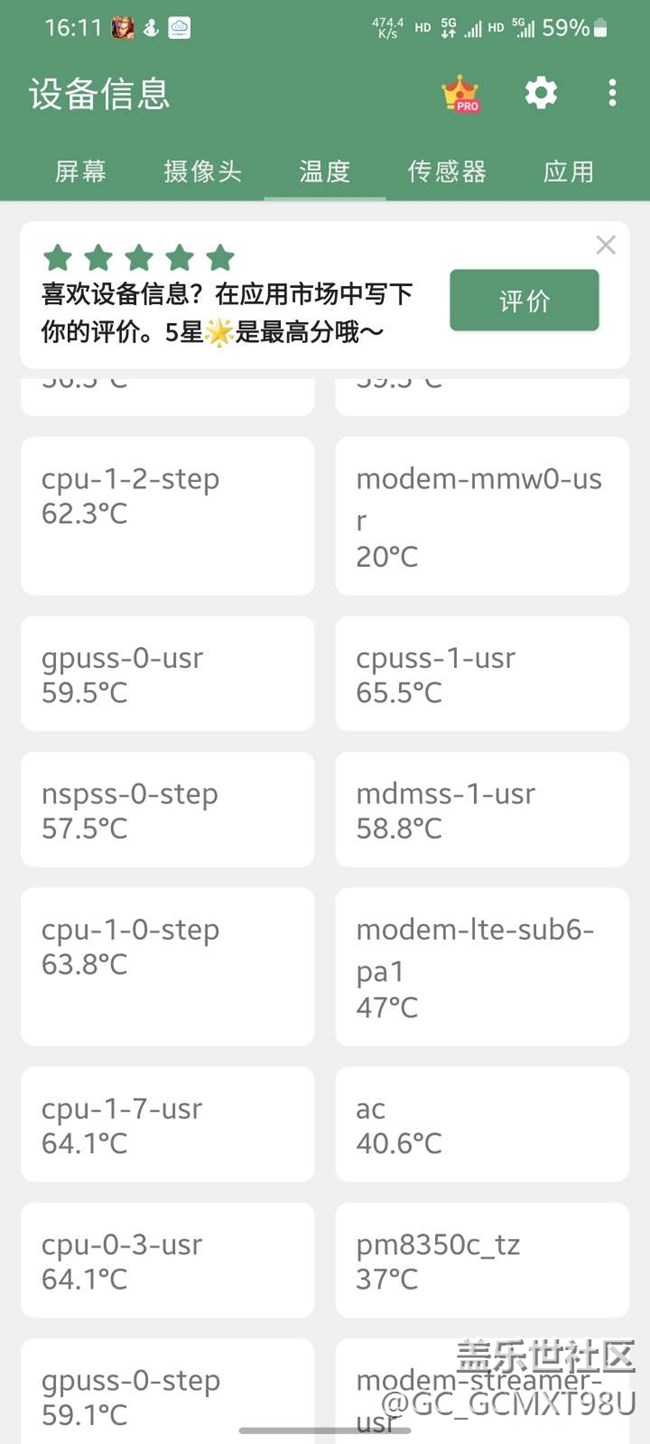Tap the gpuss-0-usr temperature card

167,673
